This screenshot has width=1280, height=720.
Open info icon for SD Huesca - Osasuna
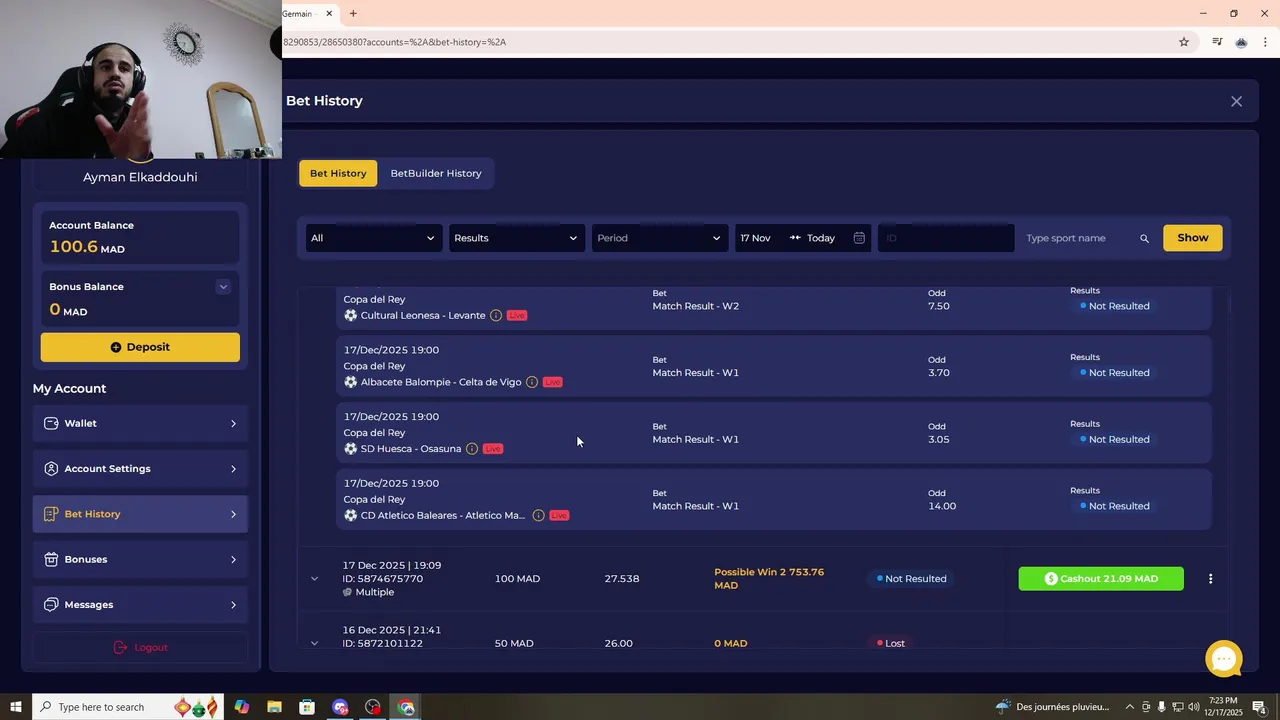472,449
